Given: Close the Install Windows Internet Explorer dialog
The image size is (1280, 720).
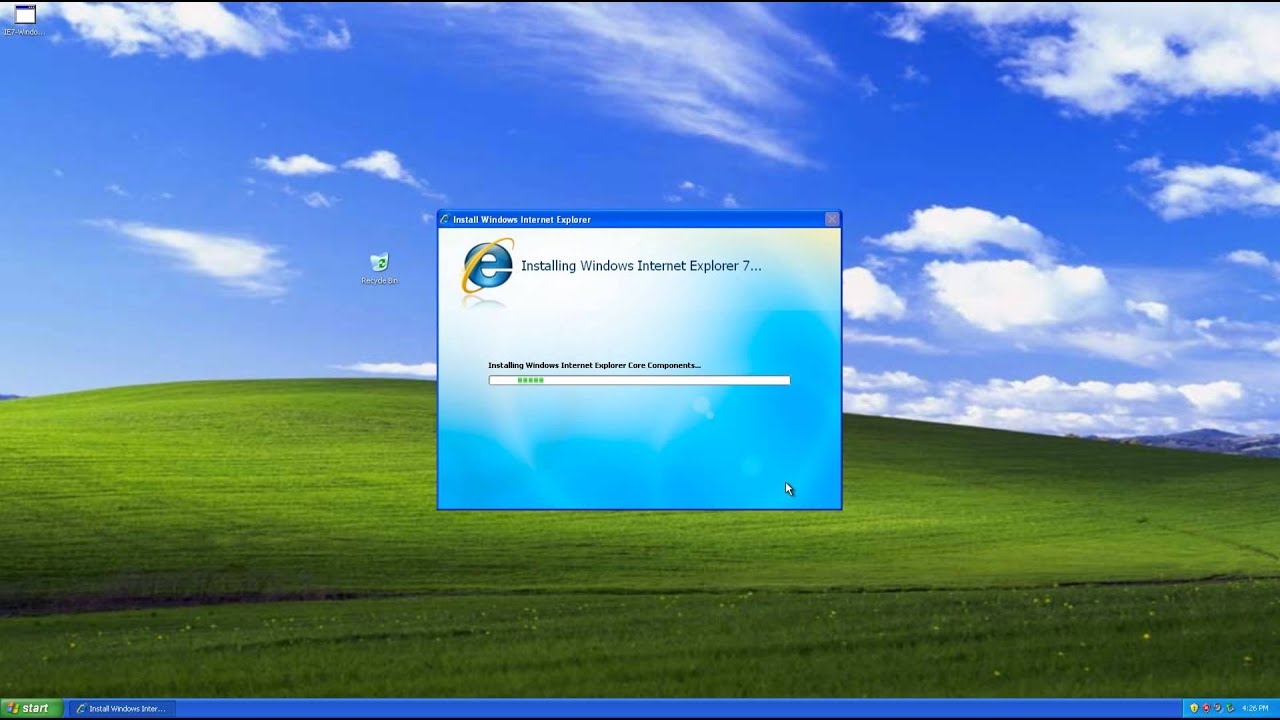Looking at the screenshot, I should tap(832, 220).
